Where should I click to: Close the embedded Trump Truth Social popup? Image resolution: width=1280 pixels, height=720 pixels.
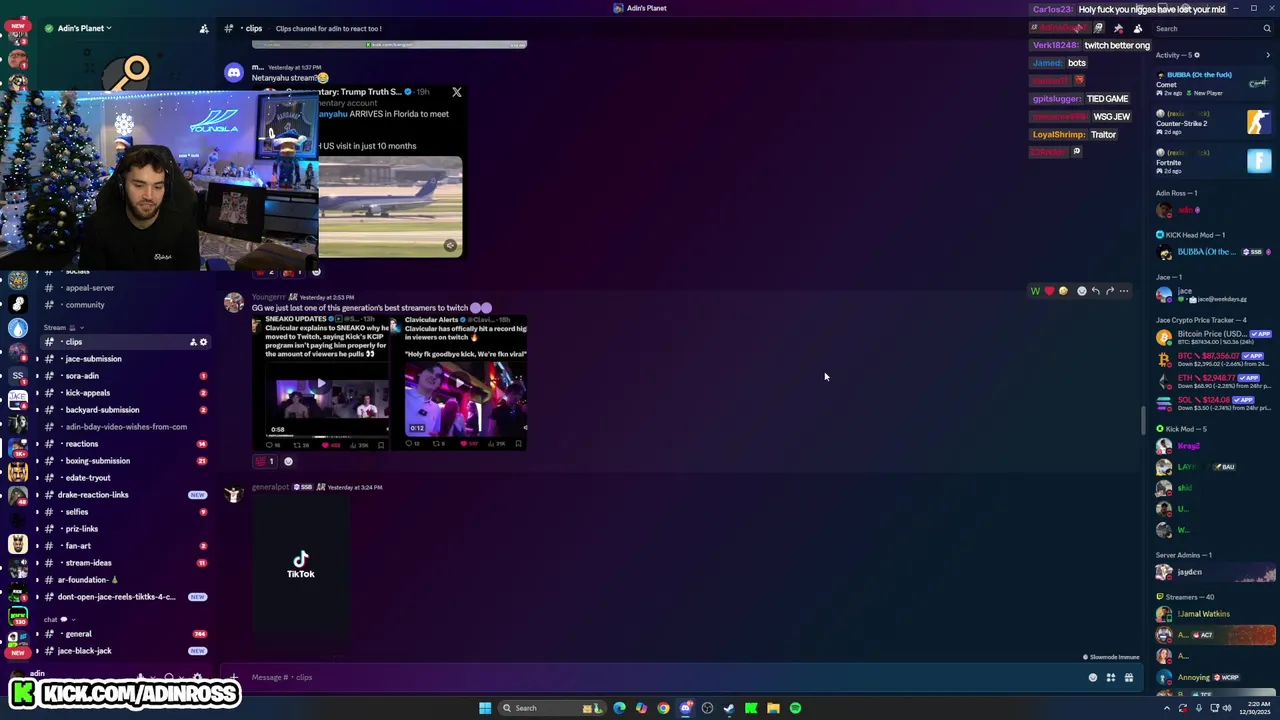point(456,92)
